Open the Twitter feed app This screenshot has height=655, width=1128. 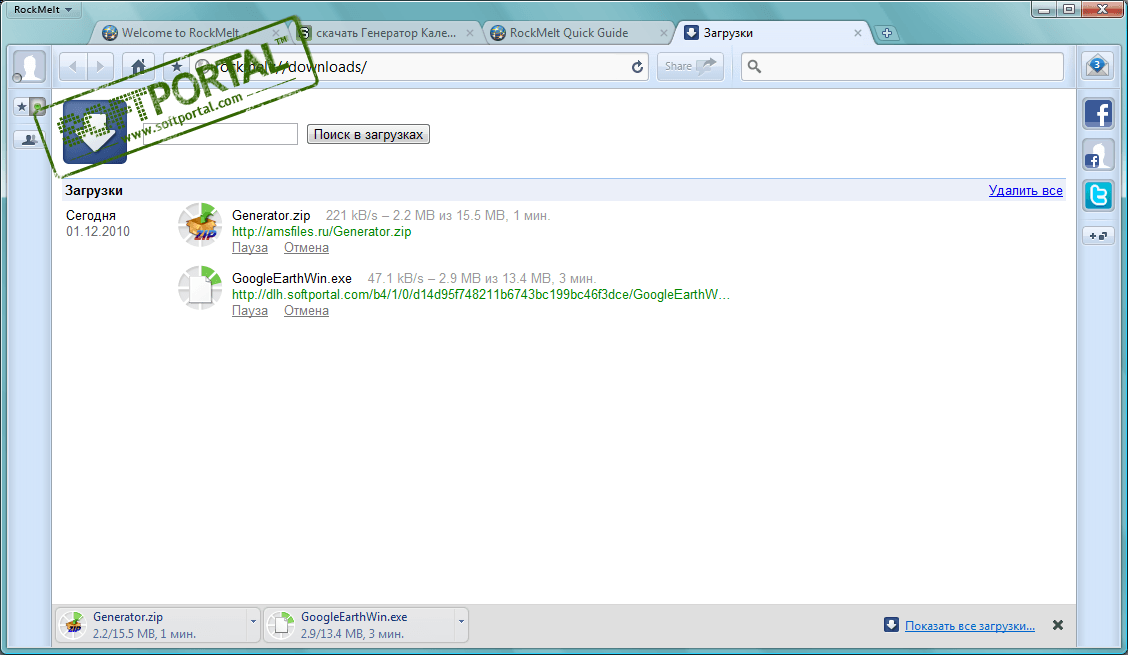click(1098, 196)
